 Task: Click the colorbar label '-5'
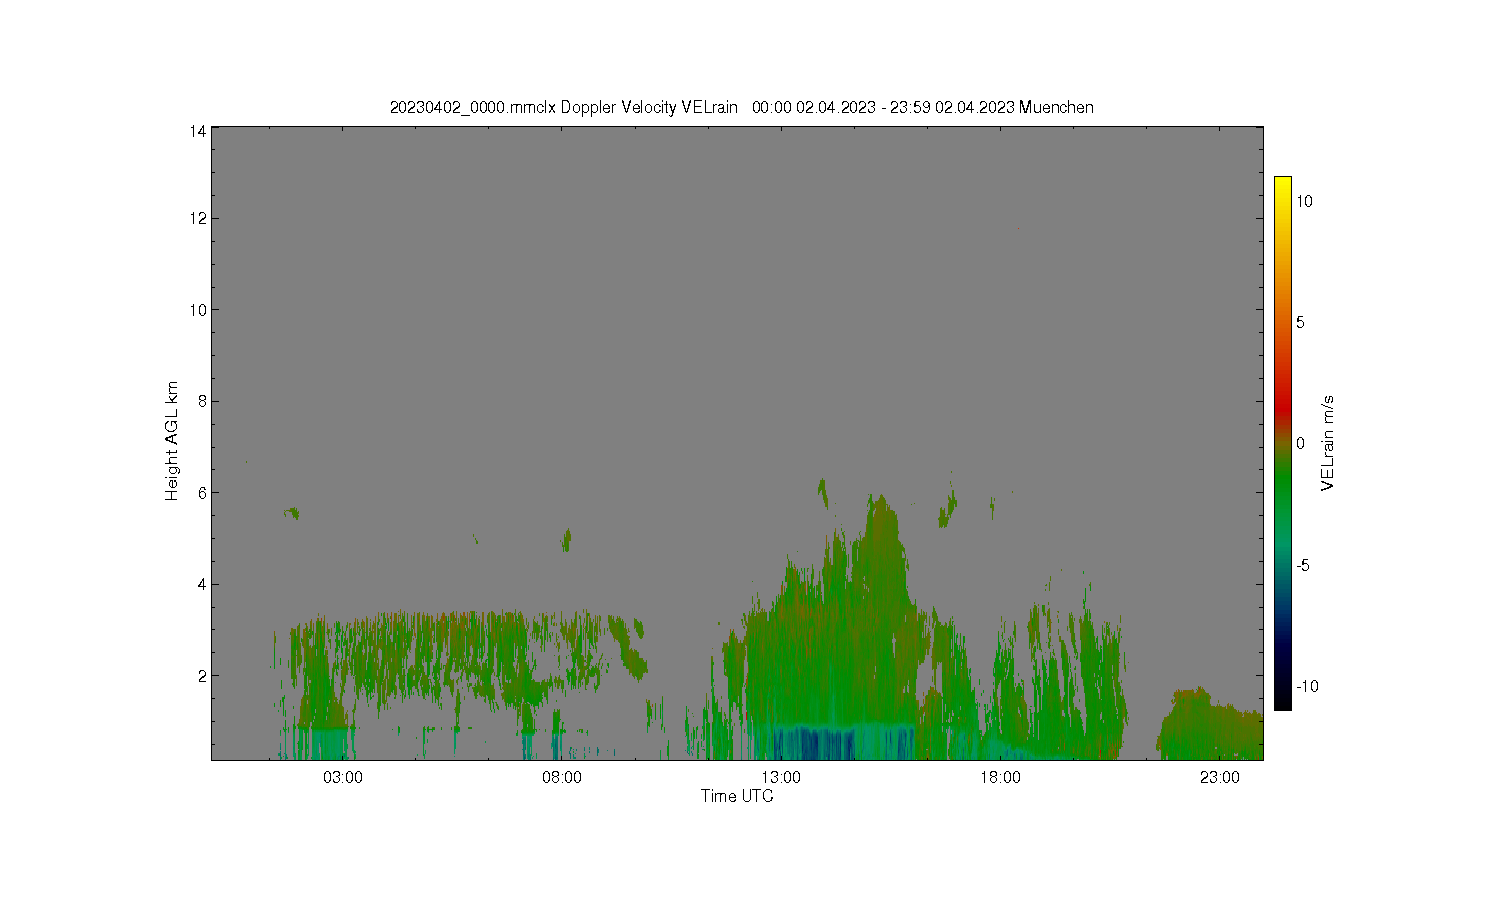[1303, 565]
